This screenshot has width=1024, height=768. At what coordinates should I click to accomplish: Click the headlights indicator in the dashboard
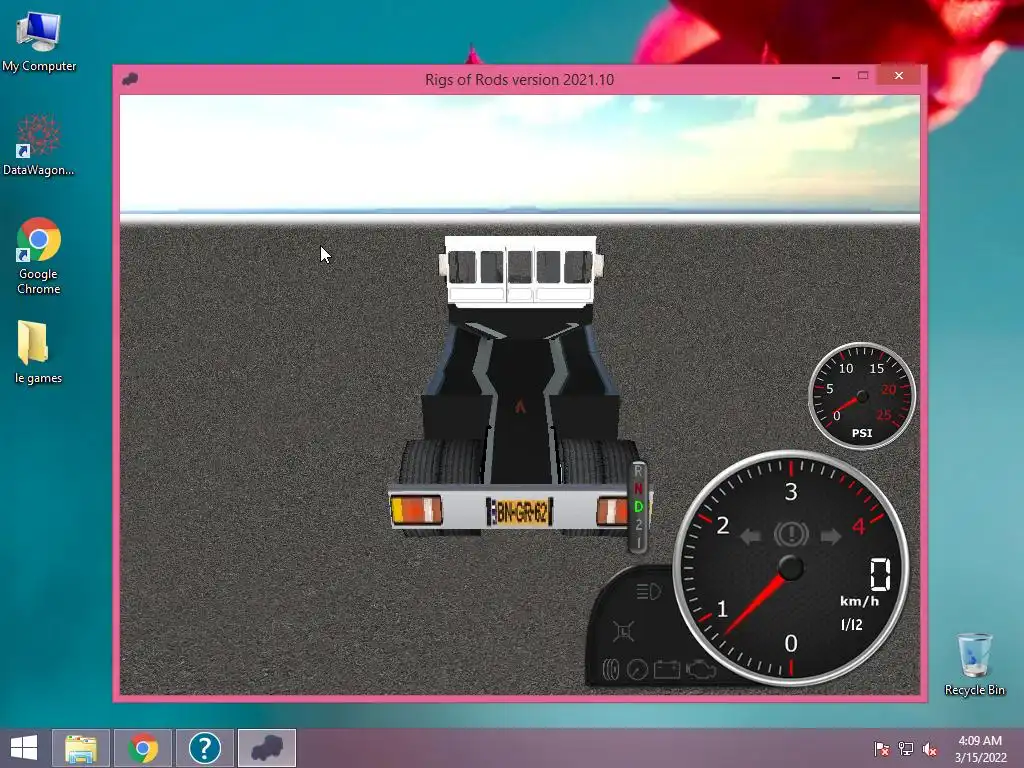coord(648,592)
